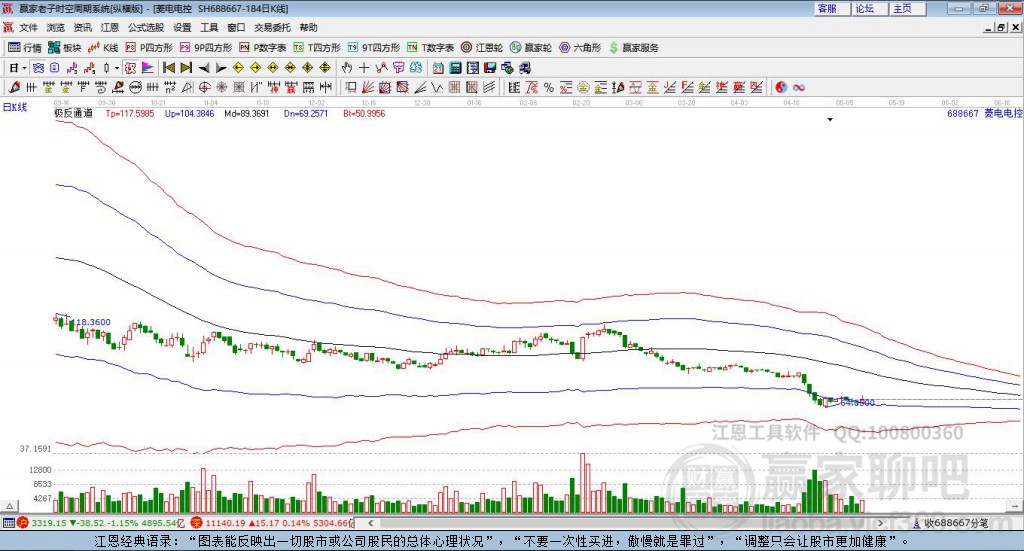Click the floppy disk save icon
1024x551 pixels.
[490, 68]
